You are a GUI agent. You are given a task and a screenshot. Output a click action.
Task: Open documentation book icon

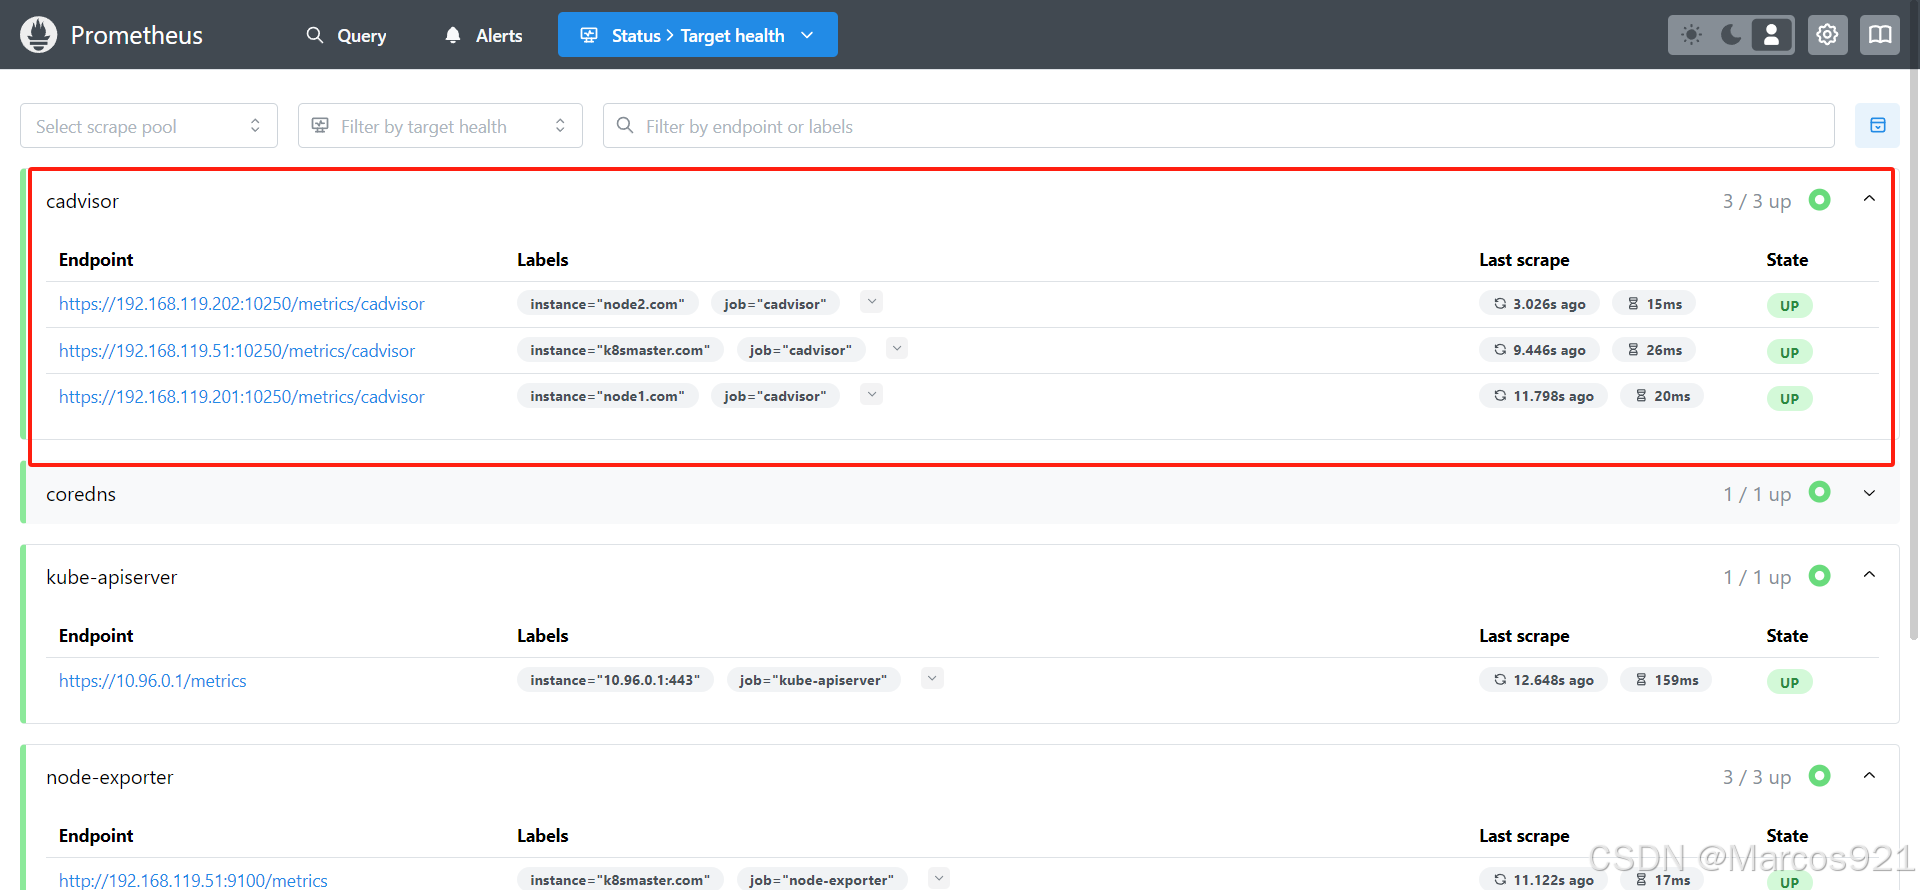click(x=1880, y=35)
